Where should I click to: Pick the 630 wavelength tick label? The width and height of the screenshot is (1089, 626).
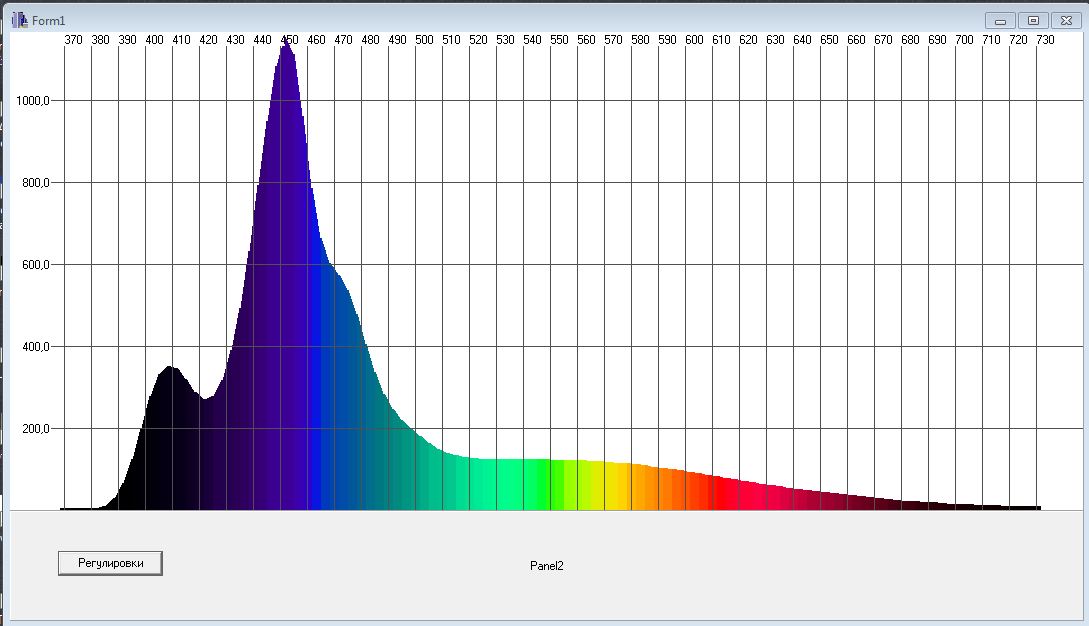click(x=776, y=40)
